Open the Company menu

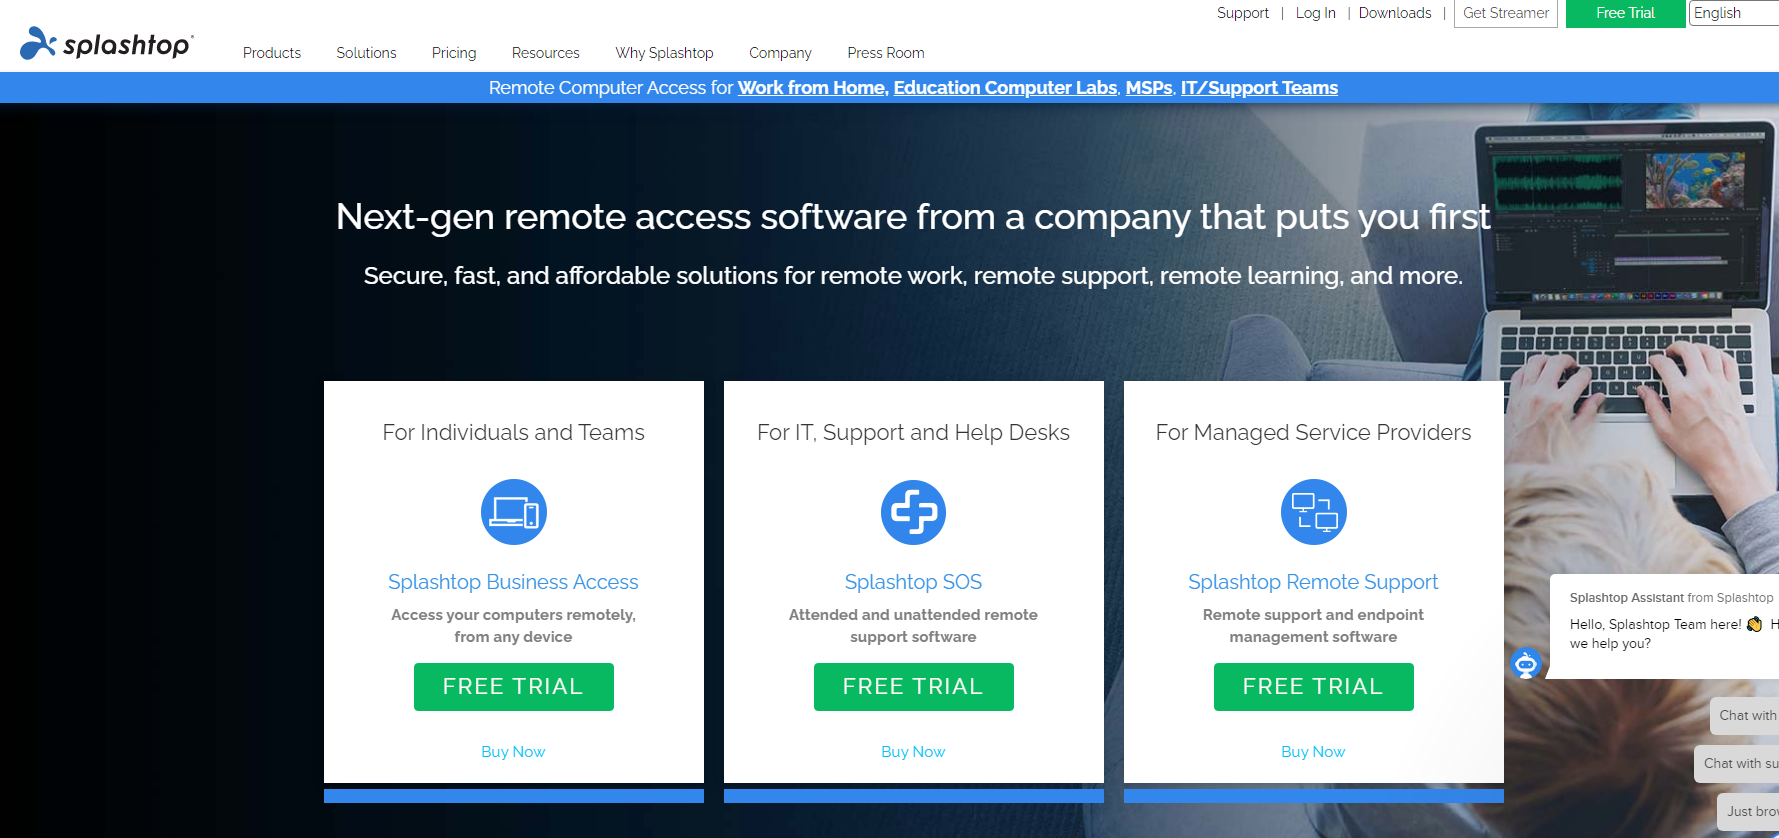point(780,53)
